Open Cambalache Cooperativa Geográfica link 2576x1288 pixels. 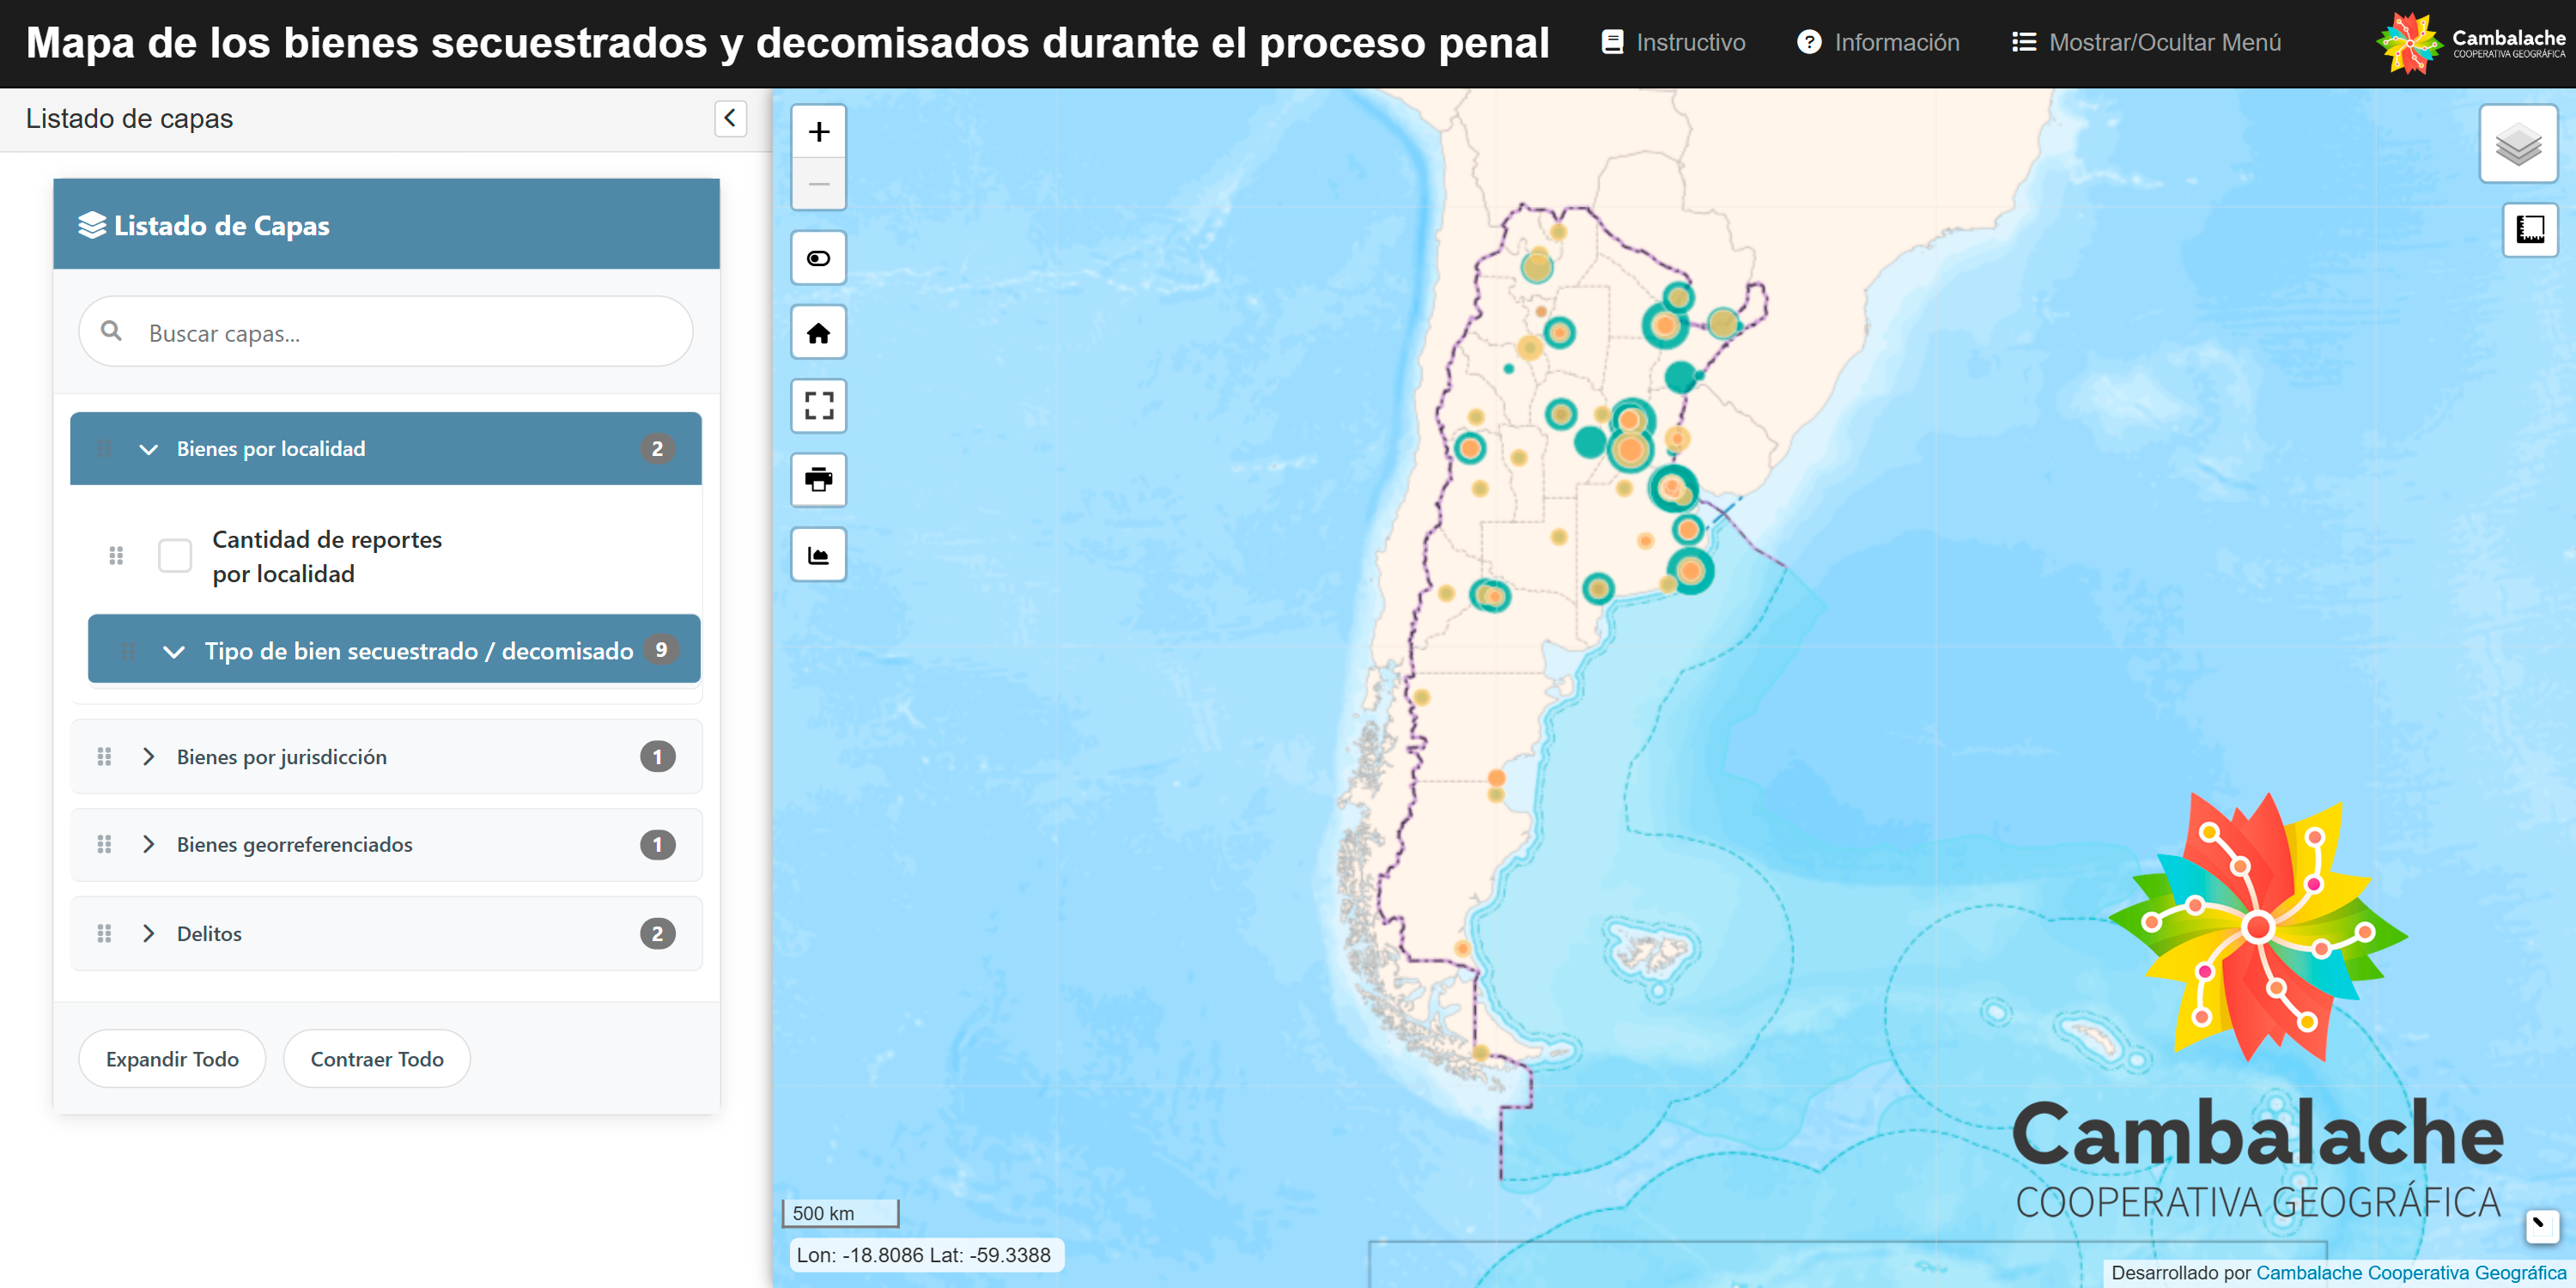click(2410, 1272)
